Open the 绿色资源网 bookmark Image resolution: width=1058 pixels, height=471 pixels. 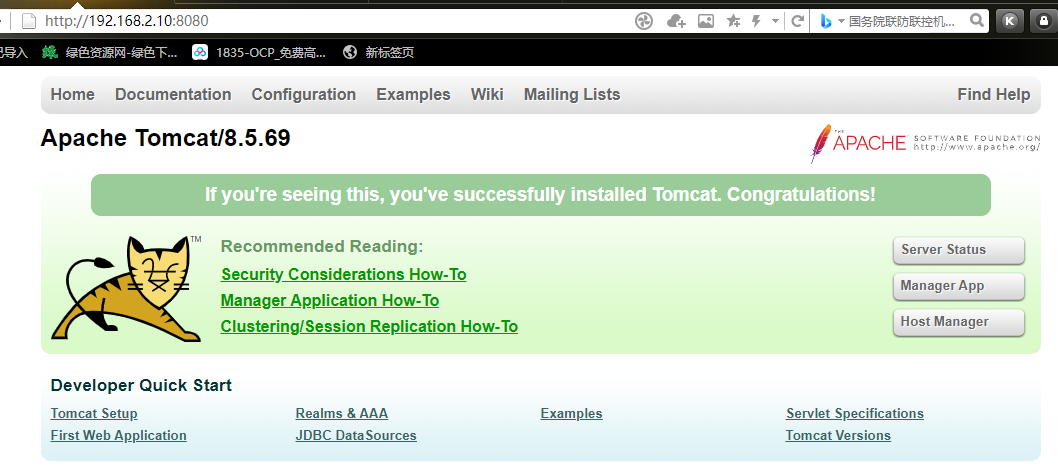tap(121, 53)
